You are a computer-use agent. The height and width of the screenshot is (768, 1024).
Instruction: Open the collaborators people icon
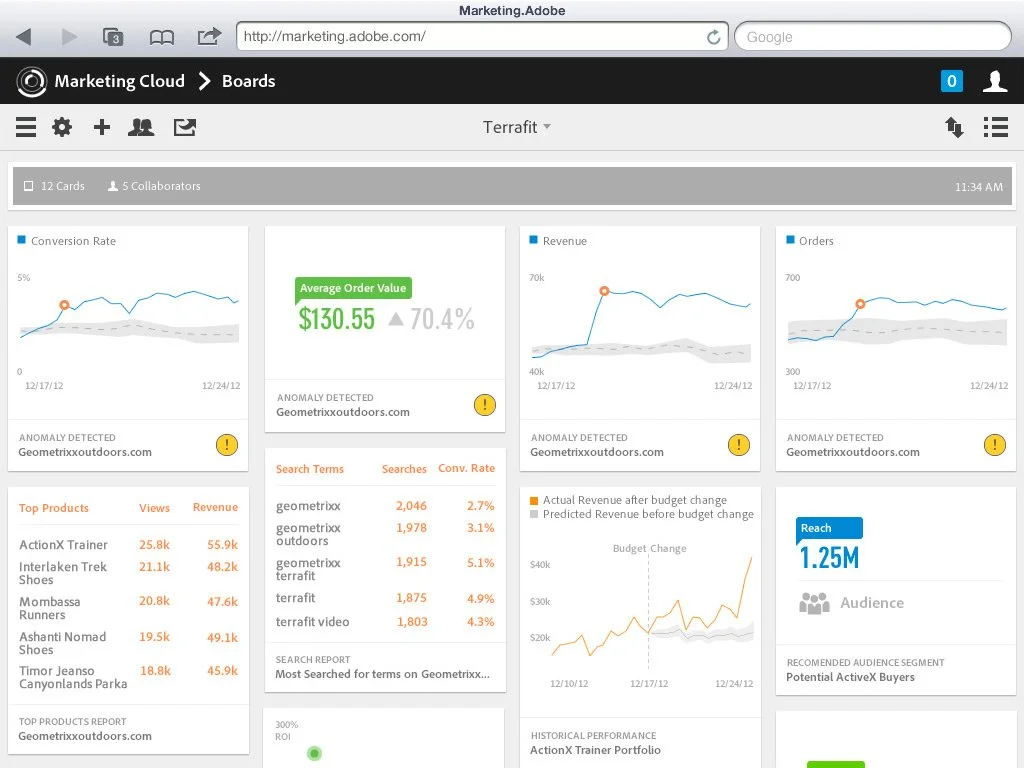click(141, 127)
